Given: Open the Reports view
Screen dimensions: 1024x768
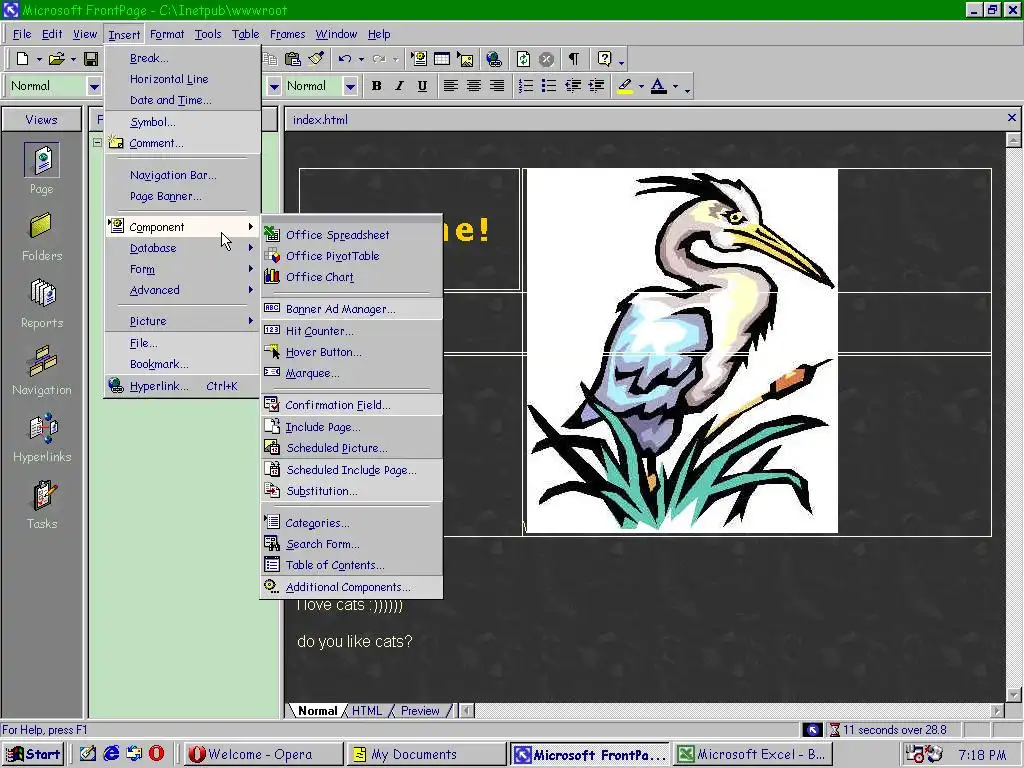Looking at the screenshot, I should (x=42, y=304).
